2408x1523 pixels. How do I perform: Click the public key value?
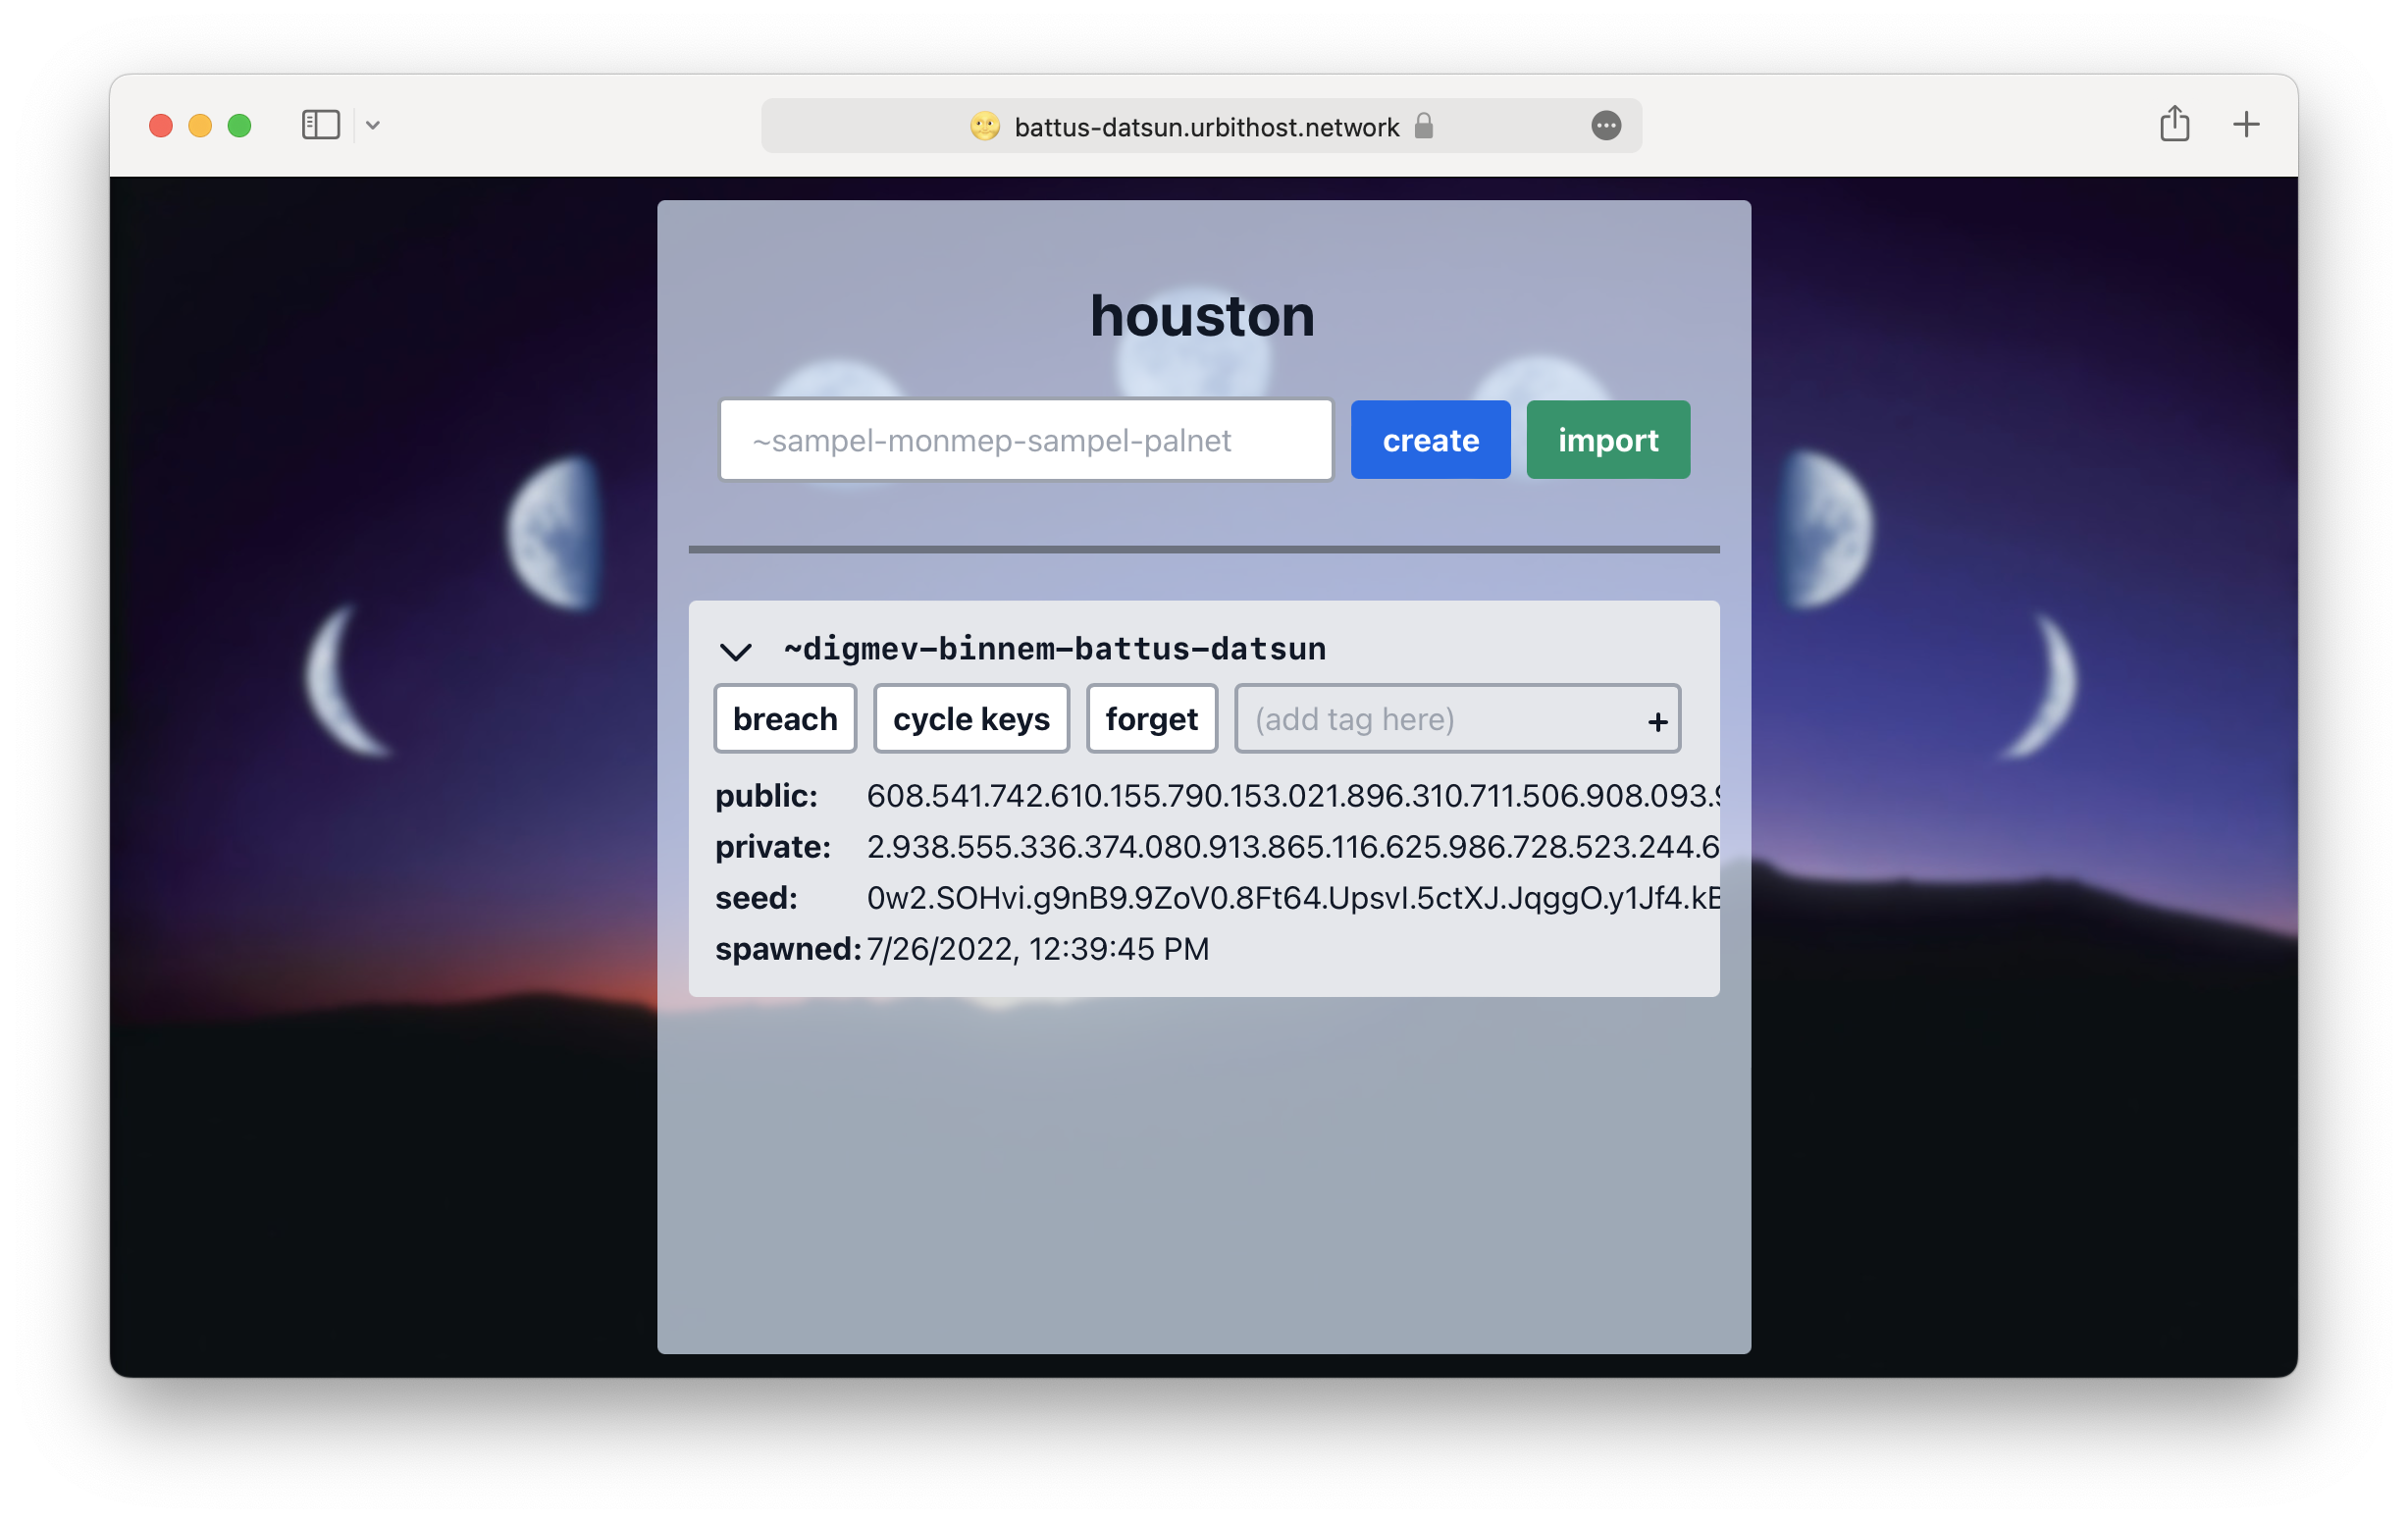coord(1293,796)
